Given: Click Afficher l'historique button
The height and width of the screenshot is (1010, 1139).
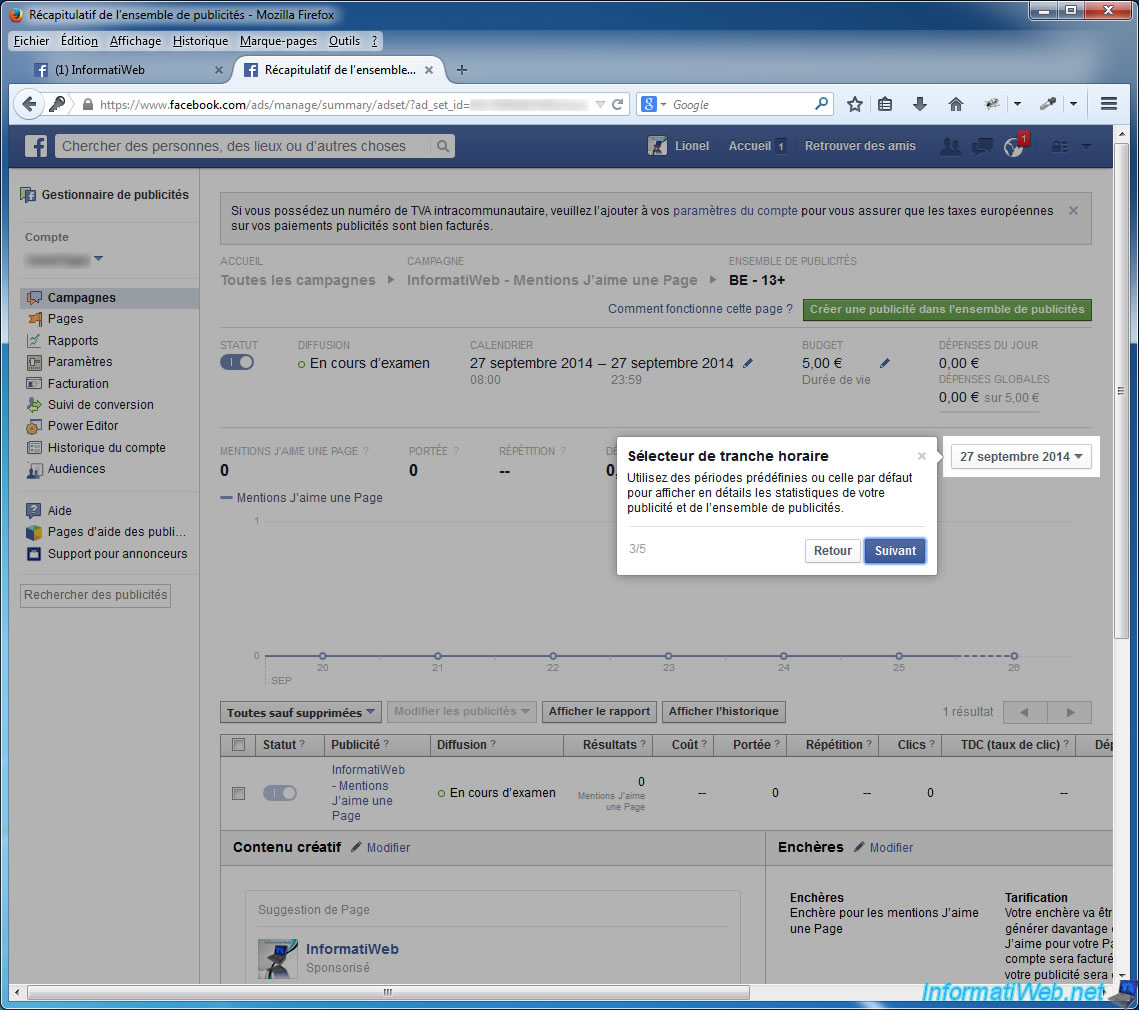Looking at the screenshot, I should pyautogui.click(x=723, y=711).
